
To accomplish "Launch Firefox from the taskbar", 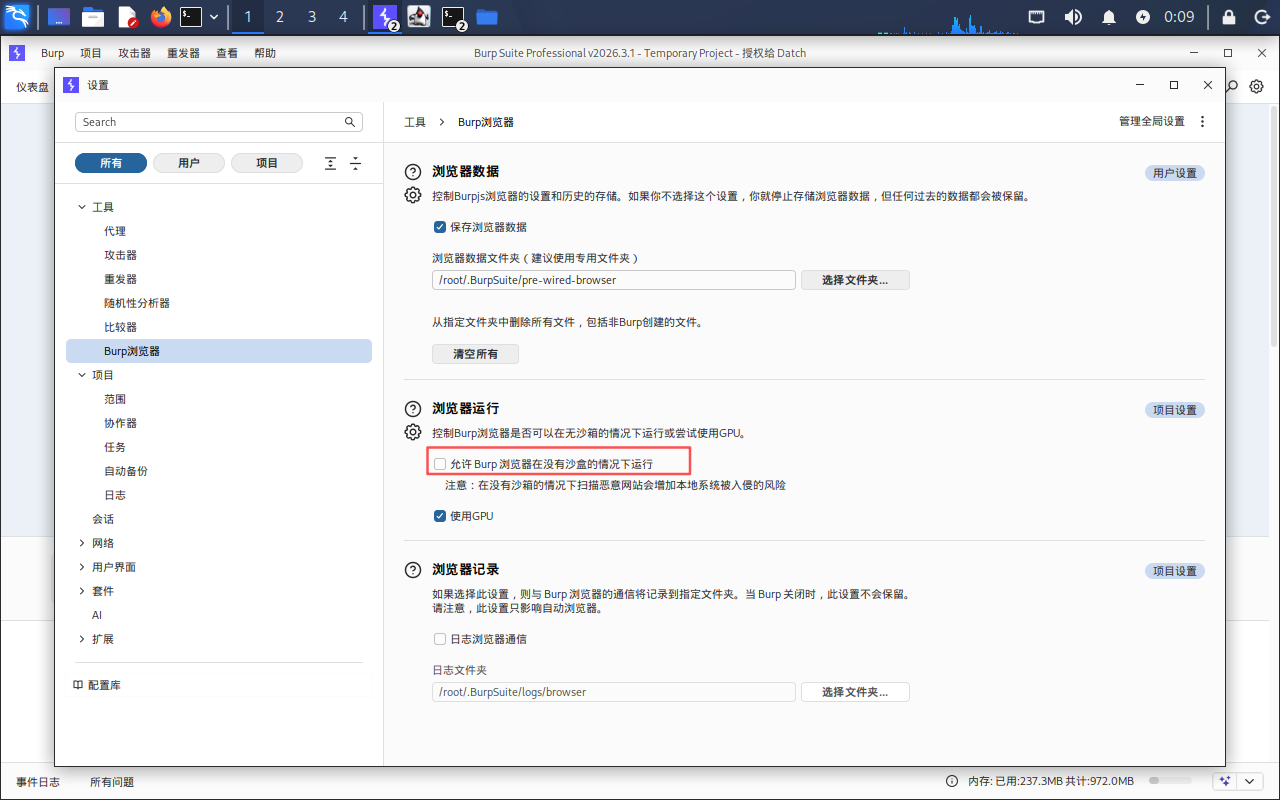I will [161, 17].
